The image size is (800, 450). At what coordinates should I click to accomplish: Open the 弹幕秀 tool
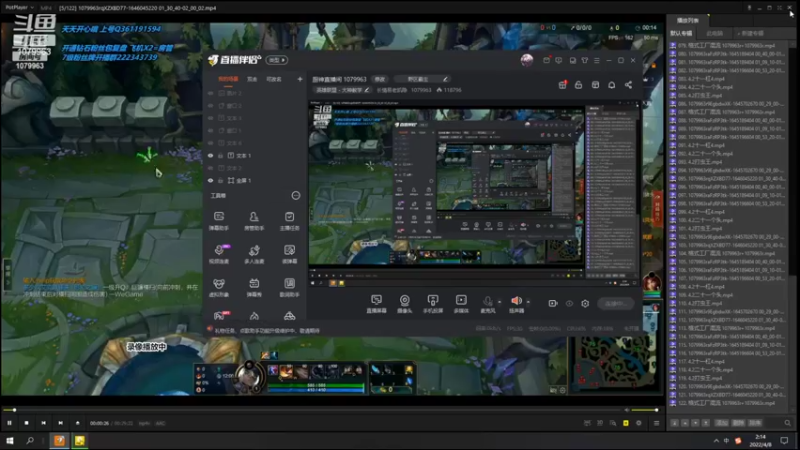click(x=254, y=288)
